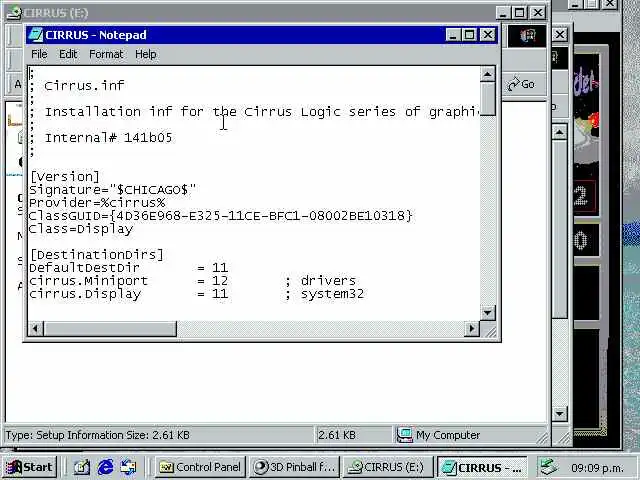Click Notepad vertical scrollbar down arrow
This screenshot has height=480, width=640.
(x=488, y=313)
